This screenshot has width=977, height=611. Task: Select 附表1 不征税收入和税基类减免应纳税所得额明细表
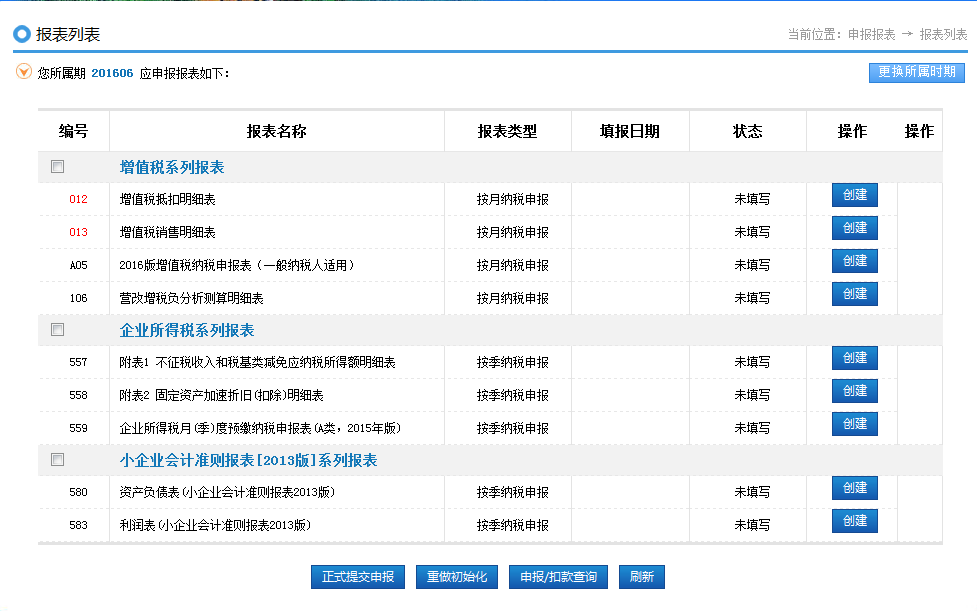tap(257, 362)
